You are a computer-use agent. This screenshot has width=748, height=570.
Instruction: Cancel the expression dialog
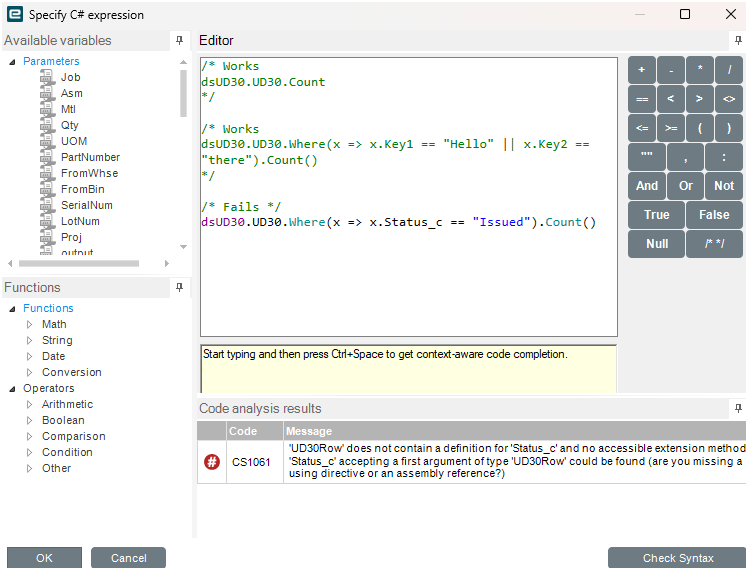128,558
